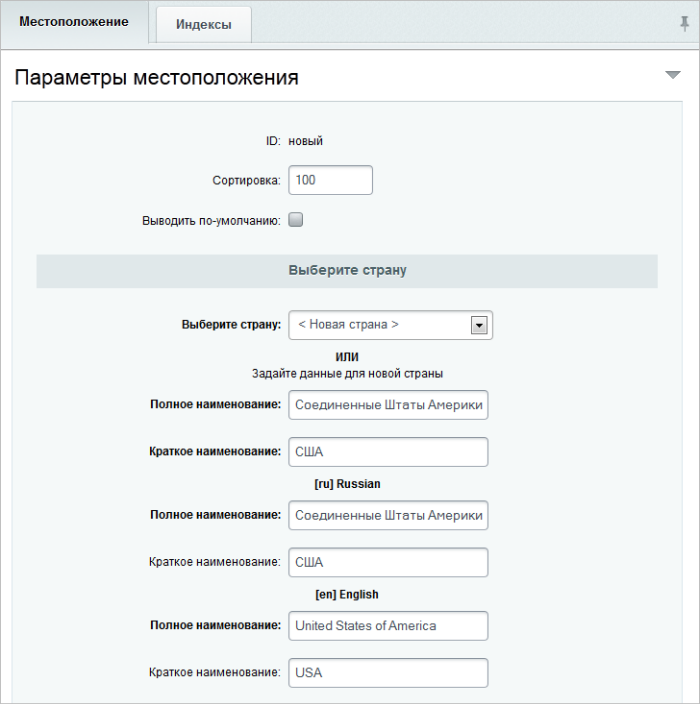This screenshot has width=700, height=704.
Task: Click the 'Параметры местоположения' heading
Action: [x=157, y=77]
